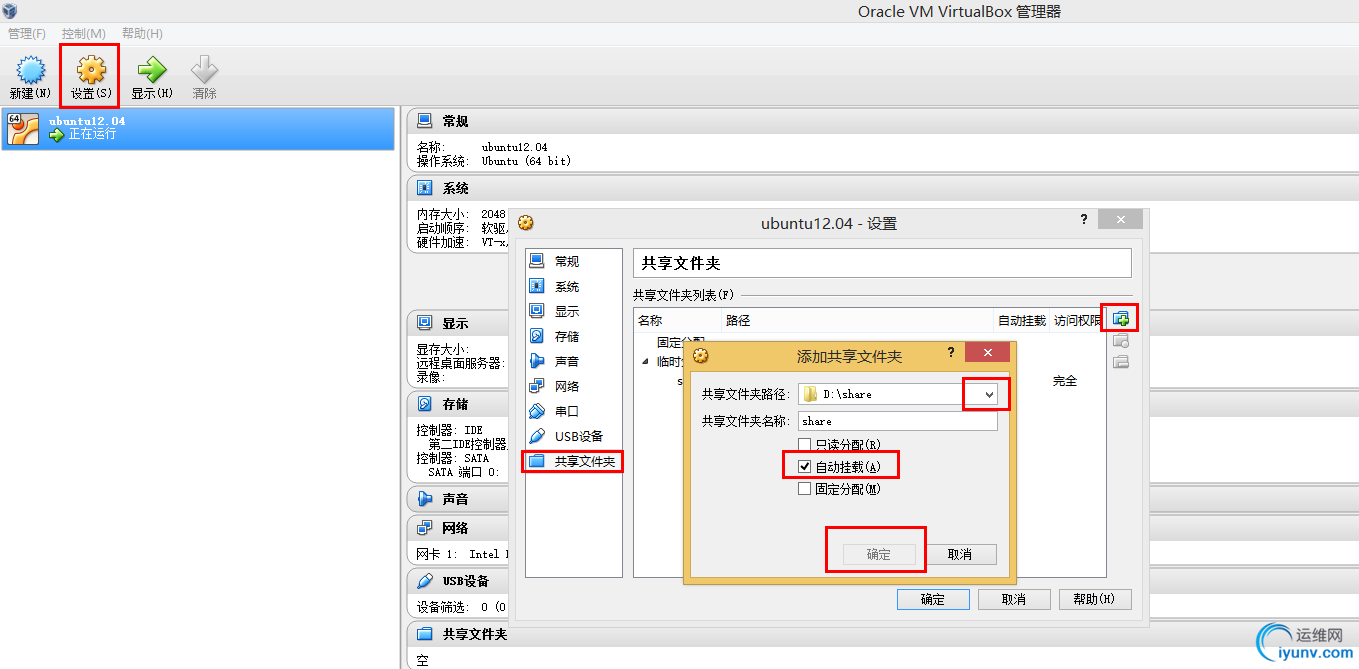Click the remove shared folder icon

[1121, 362]
